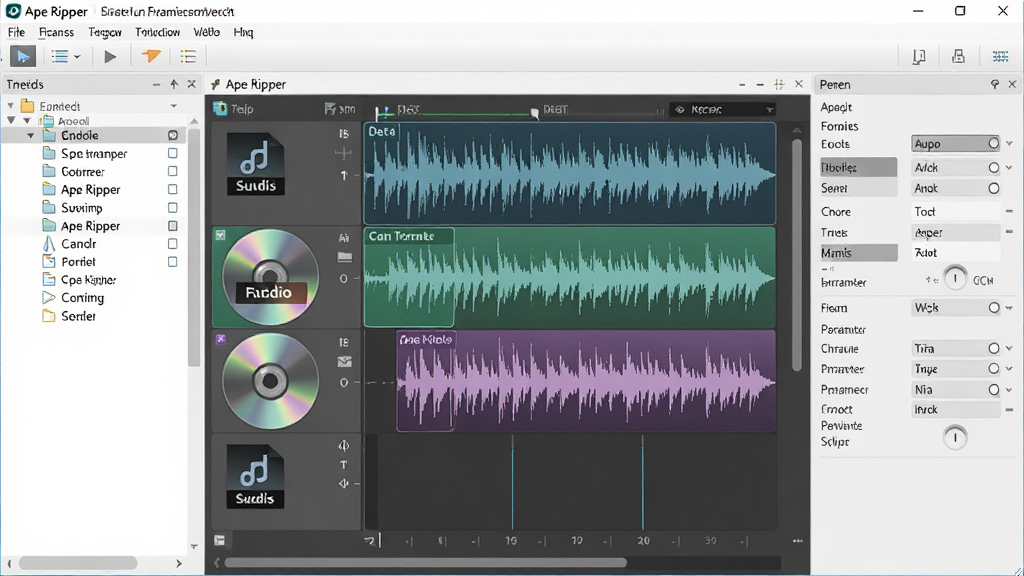Open the File menu
The image size is (1024, 576).
(16, 32)
